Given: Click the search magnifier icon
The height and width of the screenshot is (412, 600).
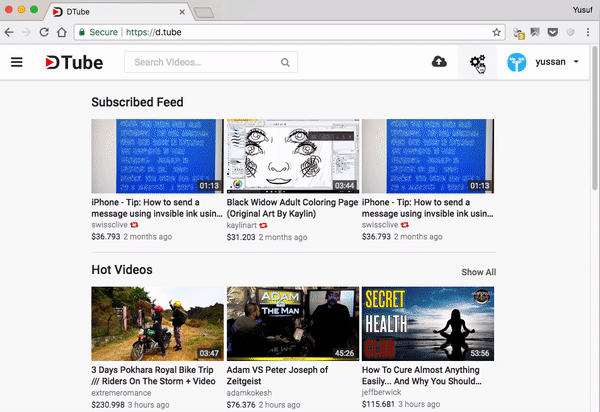Looking at the screenshot, I should pyautogui.click(x=285, y=62).
